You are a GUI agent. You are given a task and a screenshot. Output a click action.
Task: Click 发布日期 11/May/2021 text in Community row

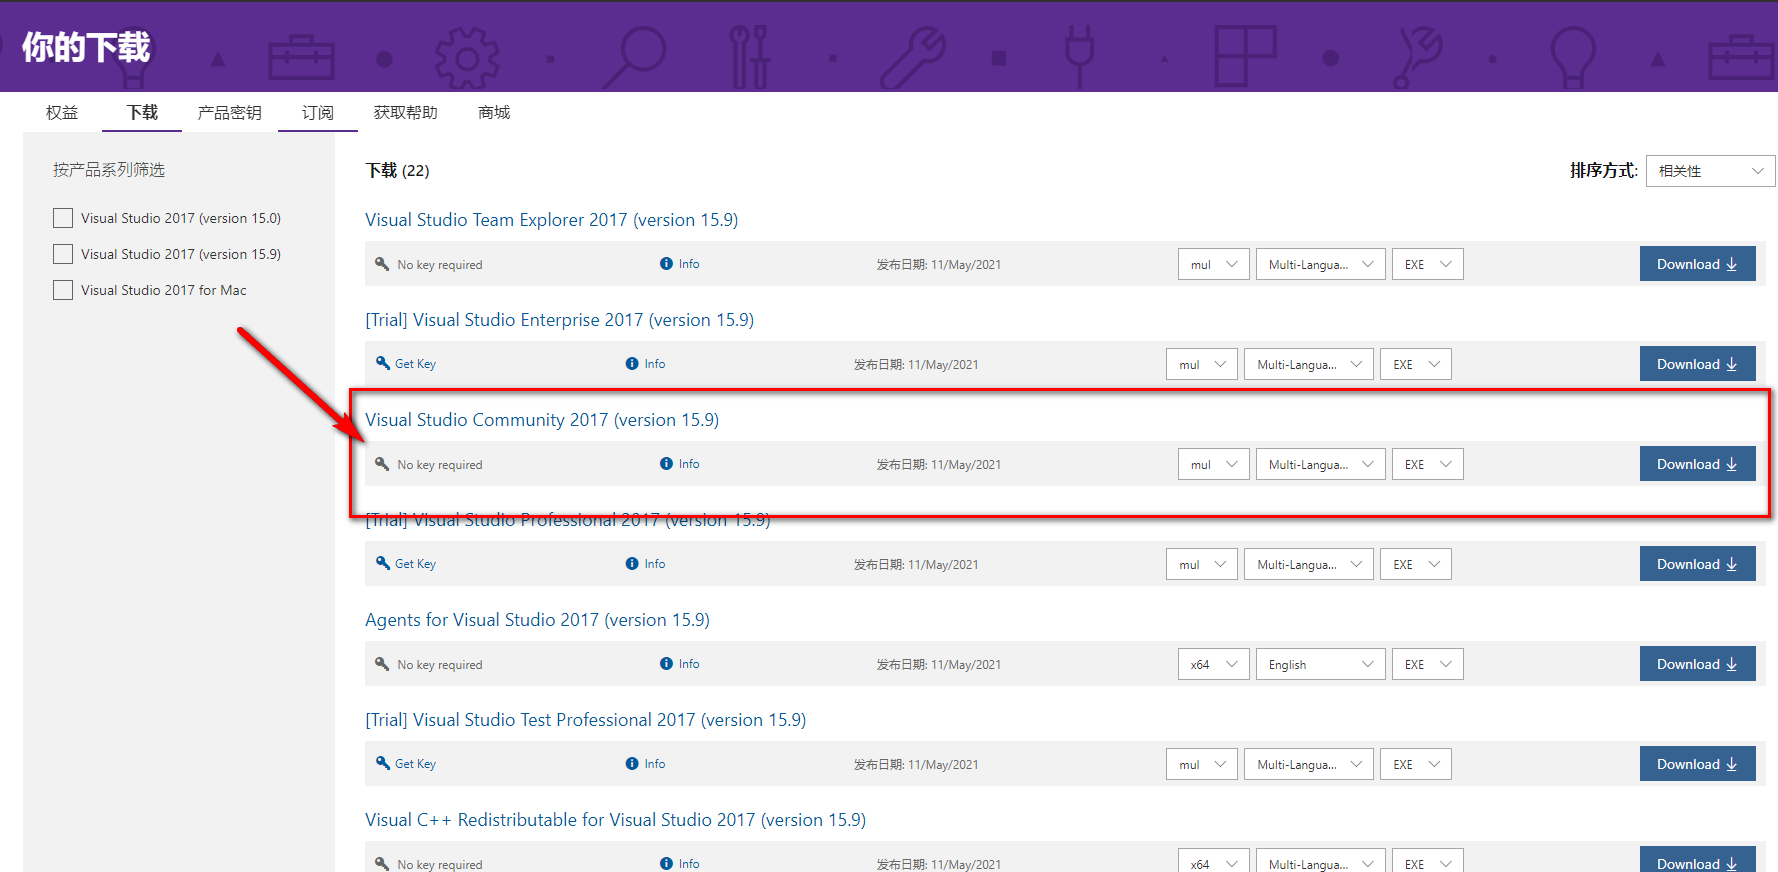click(x=939, y=465)
